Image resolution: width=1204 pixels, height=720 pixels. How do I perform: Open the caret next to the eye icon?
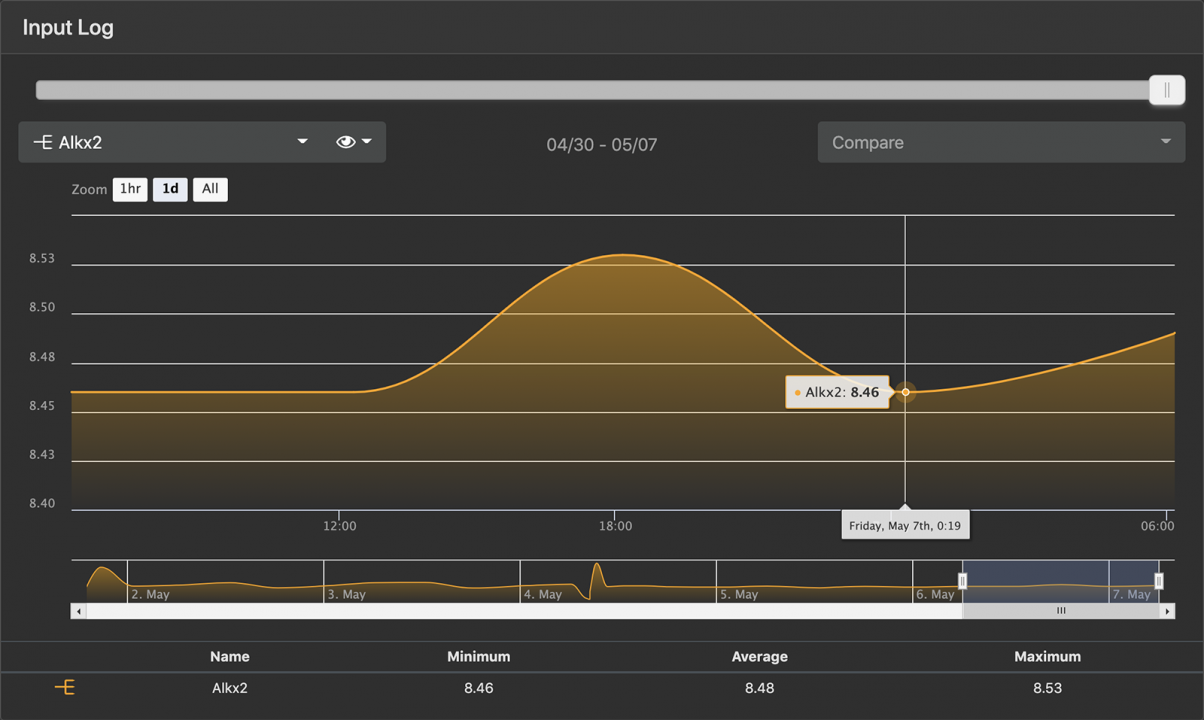(x=367, y=142)
